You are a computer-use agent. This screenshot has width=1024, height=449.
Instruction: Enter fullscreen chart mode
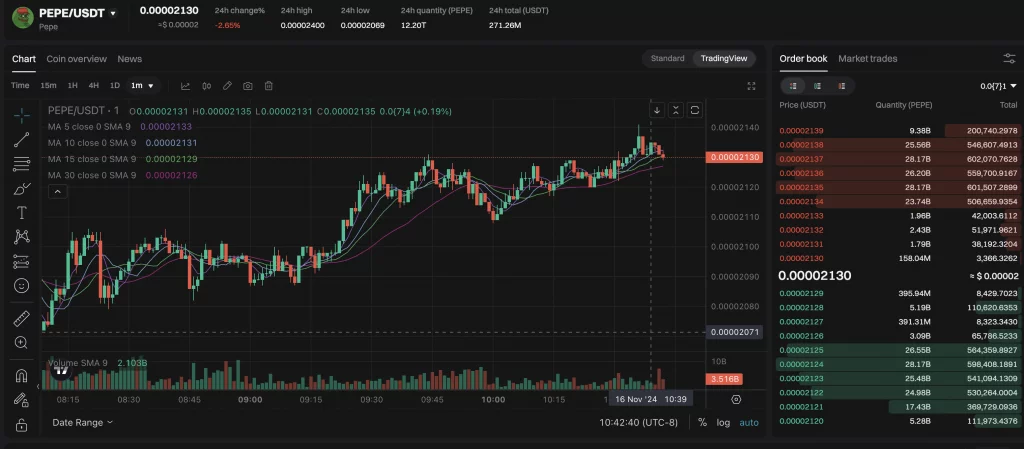751,85
